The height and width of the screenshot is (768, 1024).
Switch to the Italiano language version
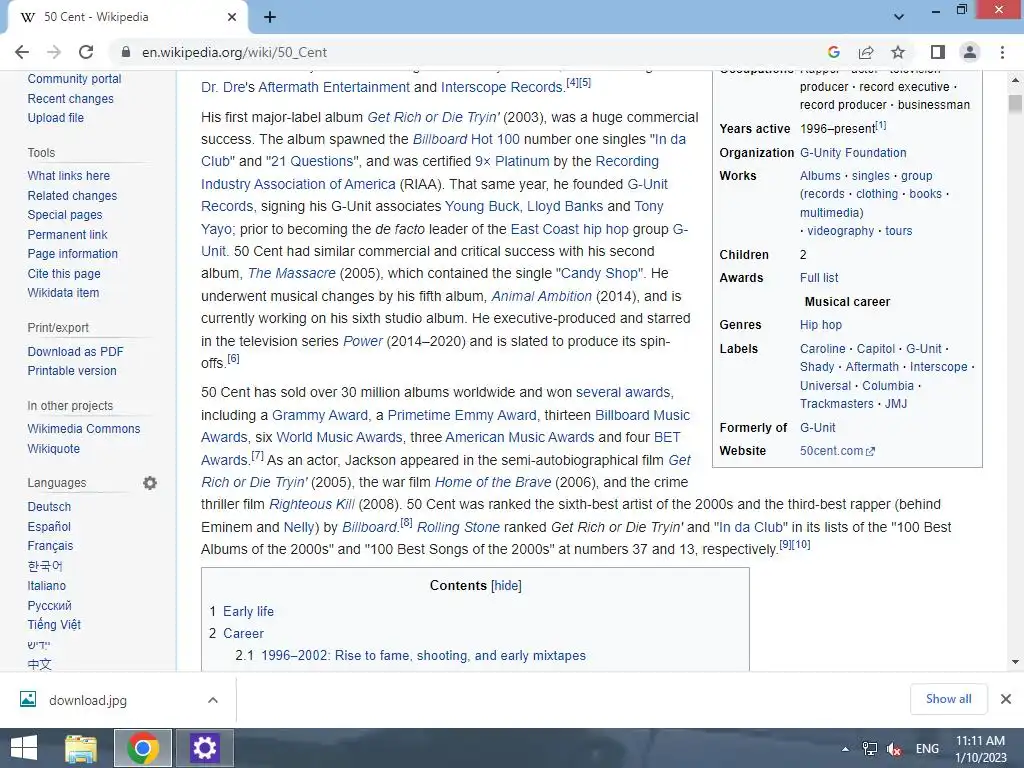pos(46,586)
